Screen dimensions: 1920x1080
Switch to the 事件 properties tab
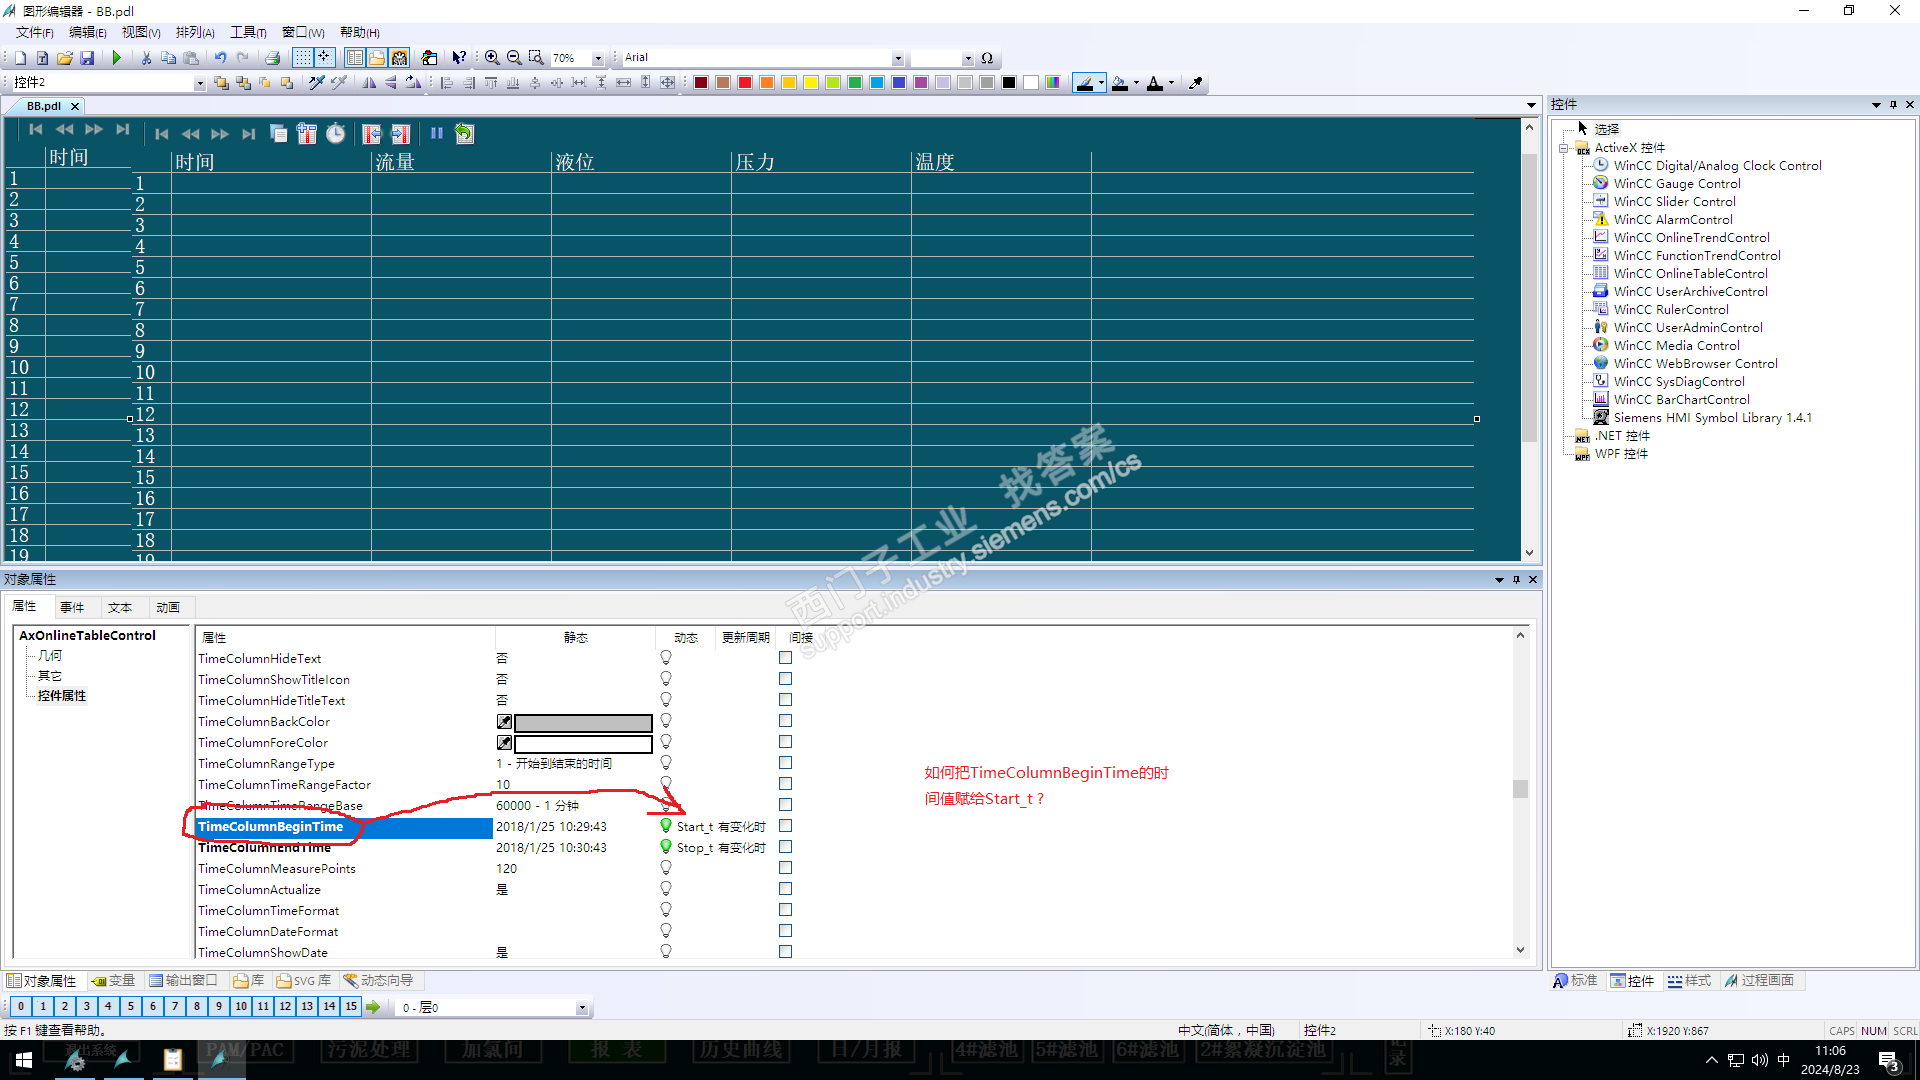coord(72,607)
